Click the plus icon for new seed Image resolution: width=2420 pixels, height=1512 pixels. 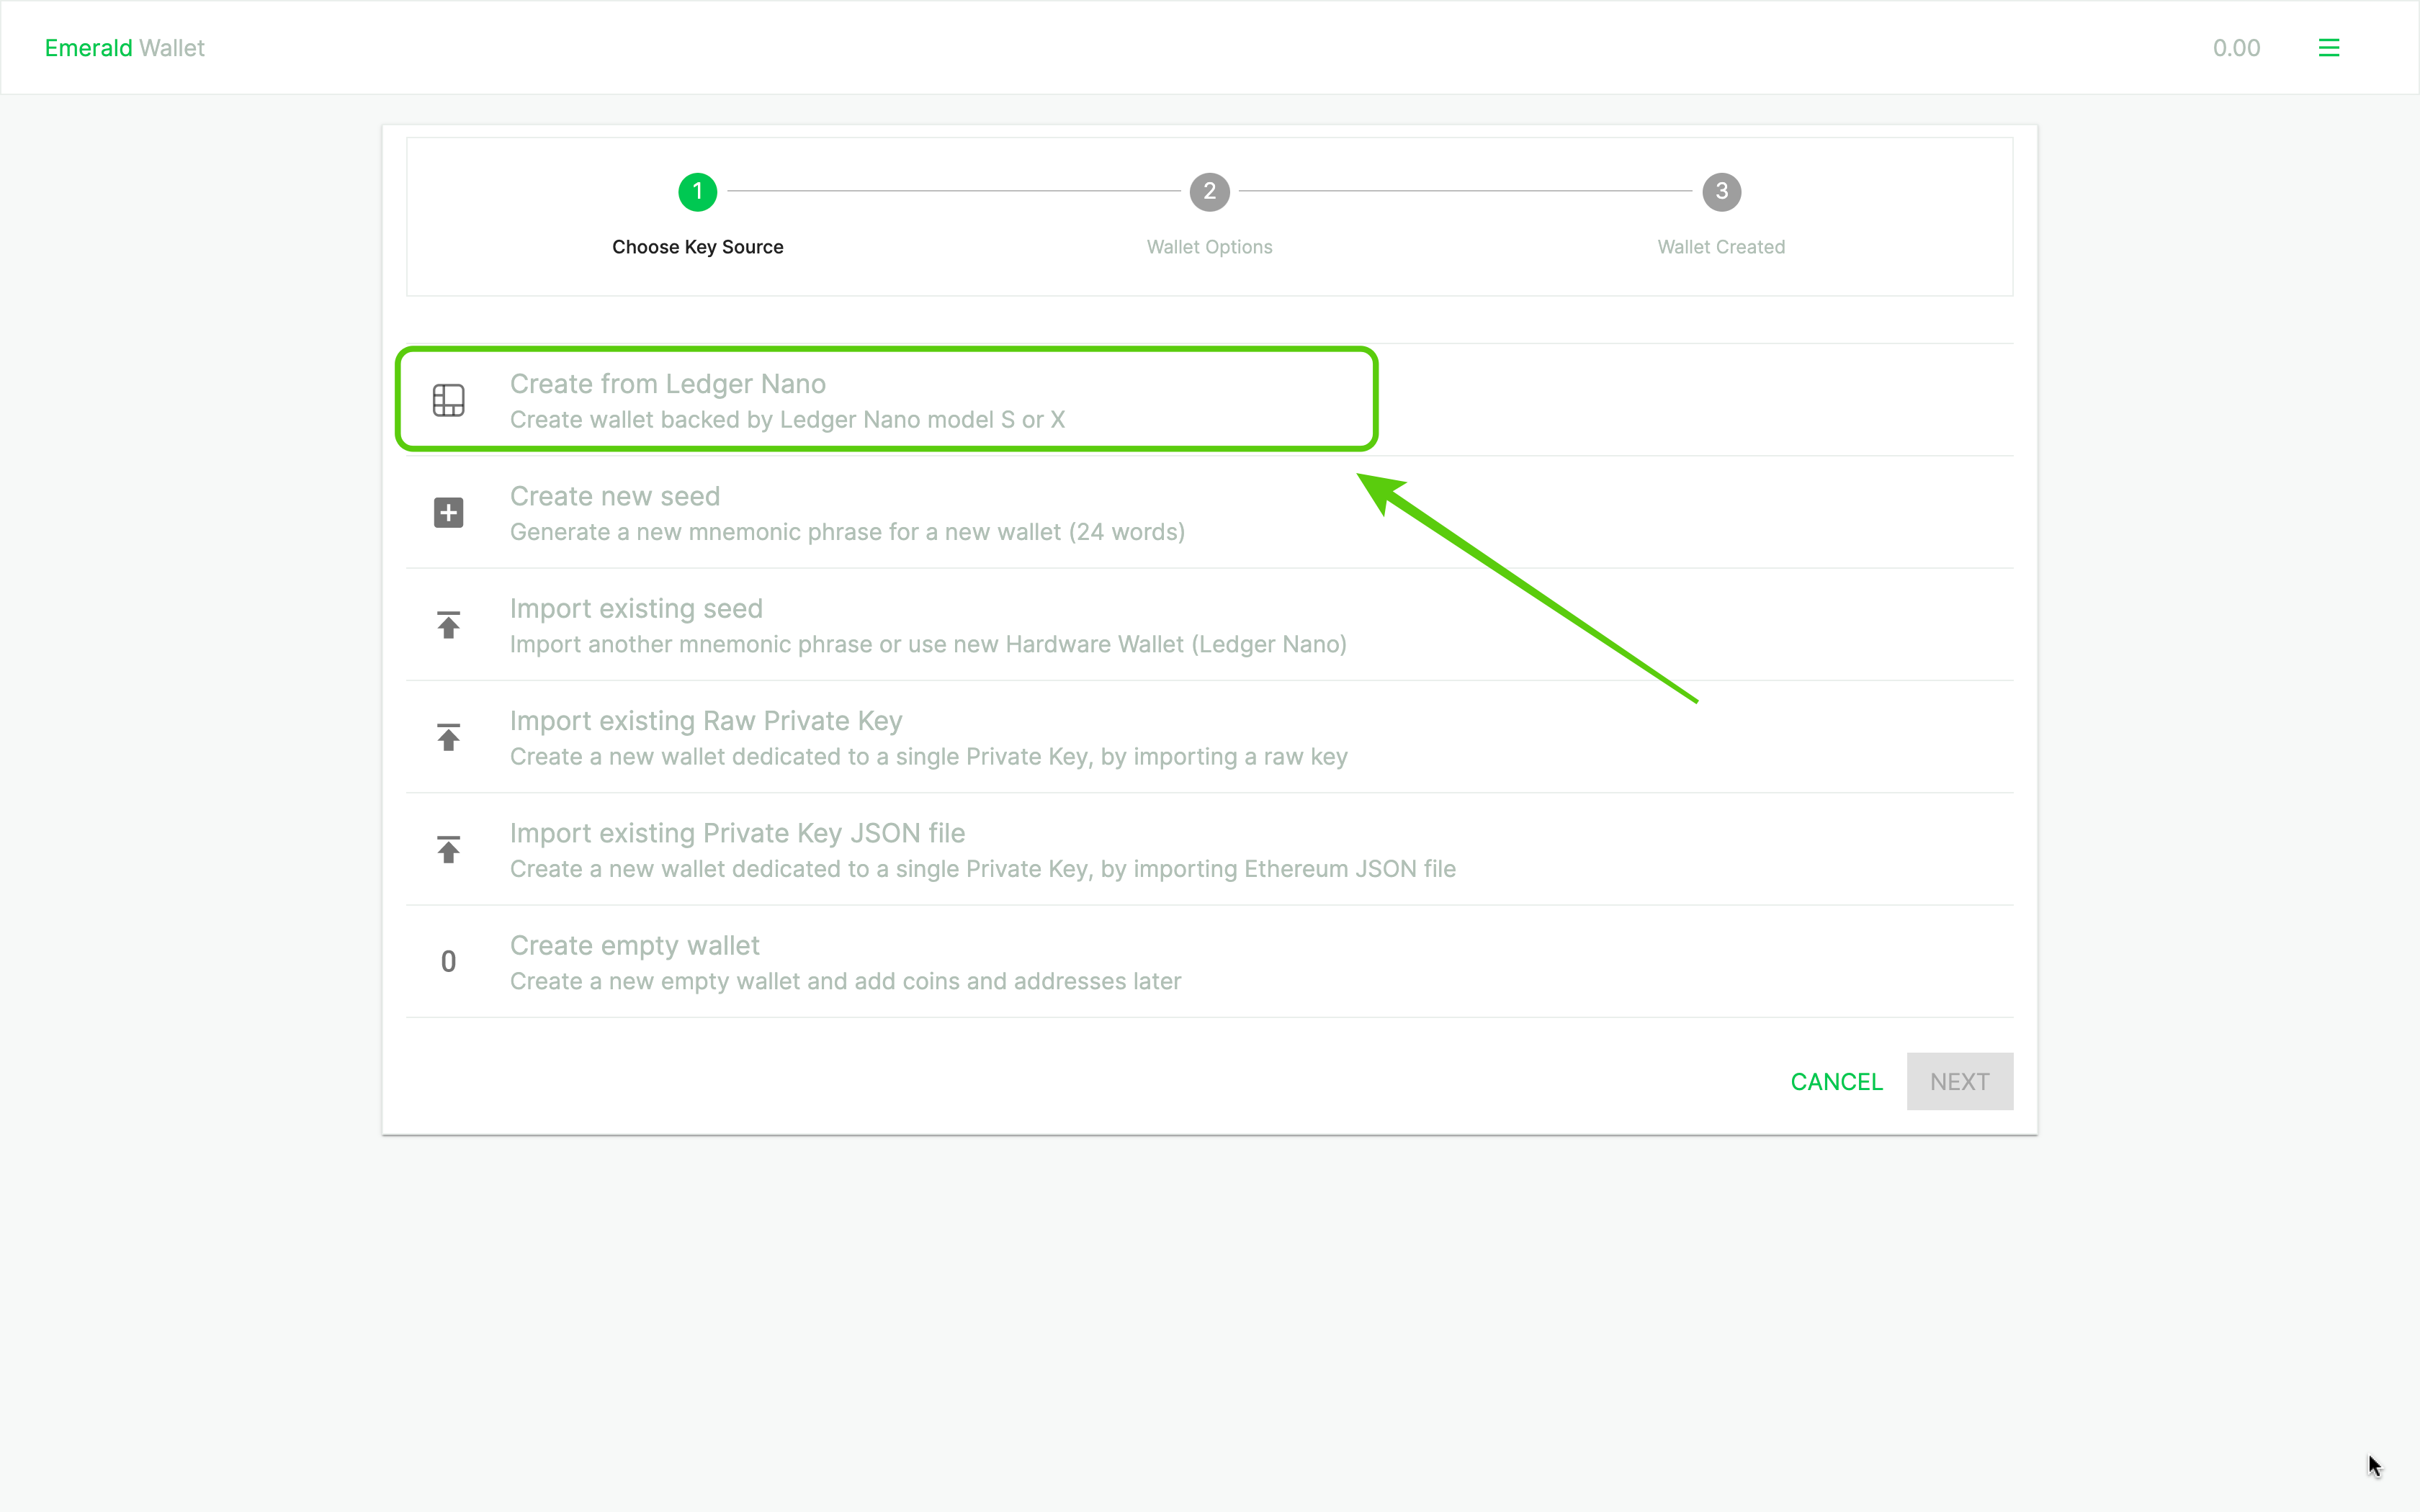[448, 513]
